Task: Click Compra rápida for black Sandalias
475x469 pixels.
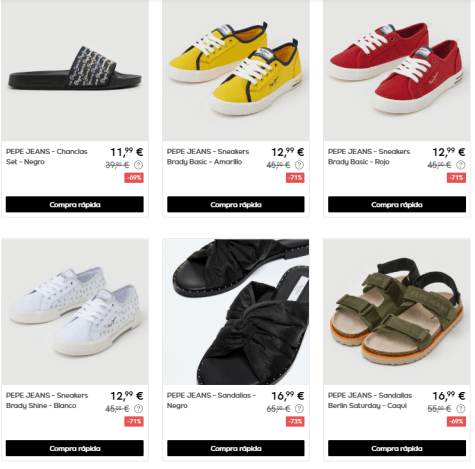Action: tap(236, 448)
